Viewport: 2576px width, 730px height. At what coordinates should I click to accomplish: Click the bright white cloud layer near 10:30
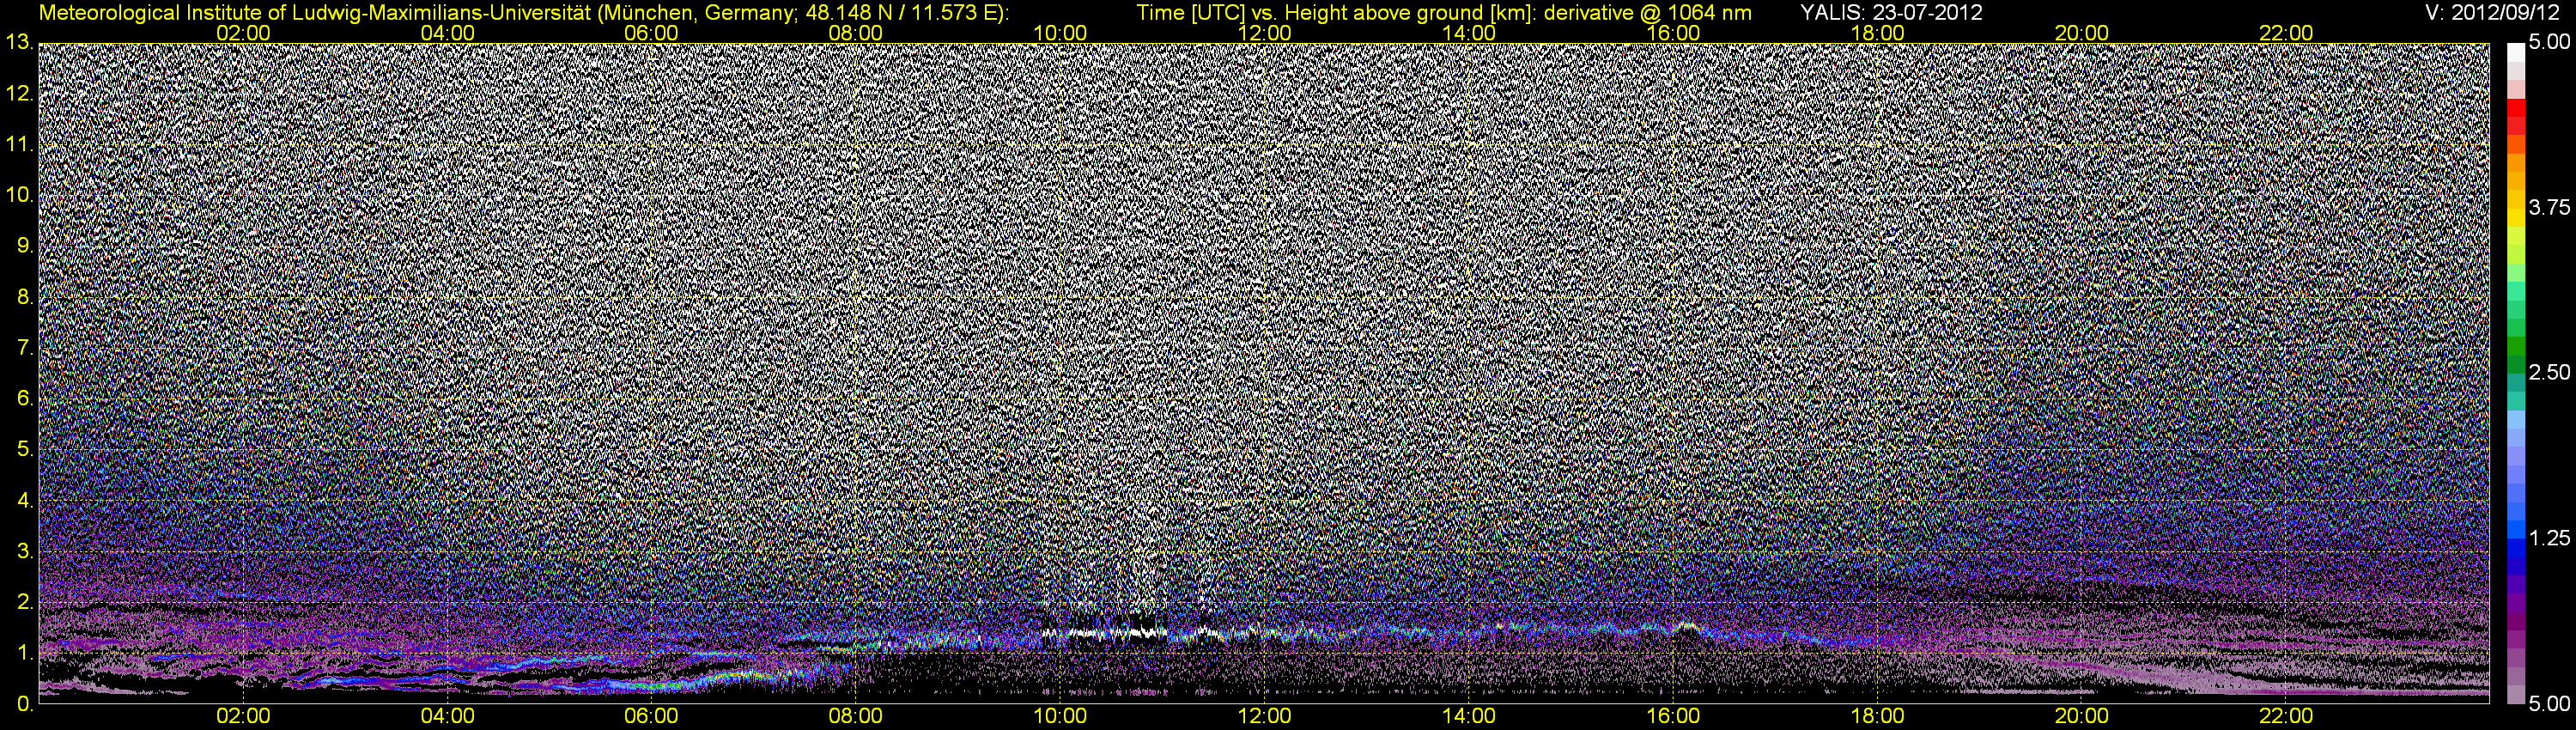pyautogui.click(x=1104, y=633)
